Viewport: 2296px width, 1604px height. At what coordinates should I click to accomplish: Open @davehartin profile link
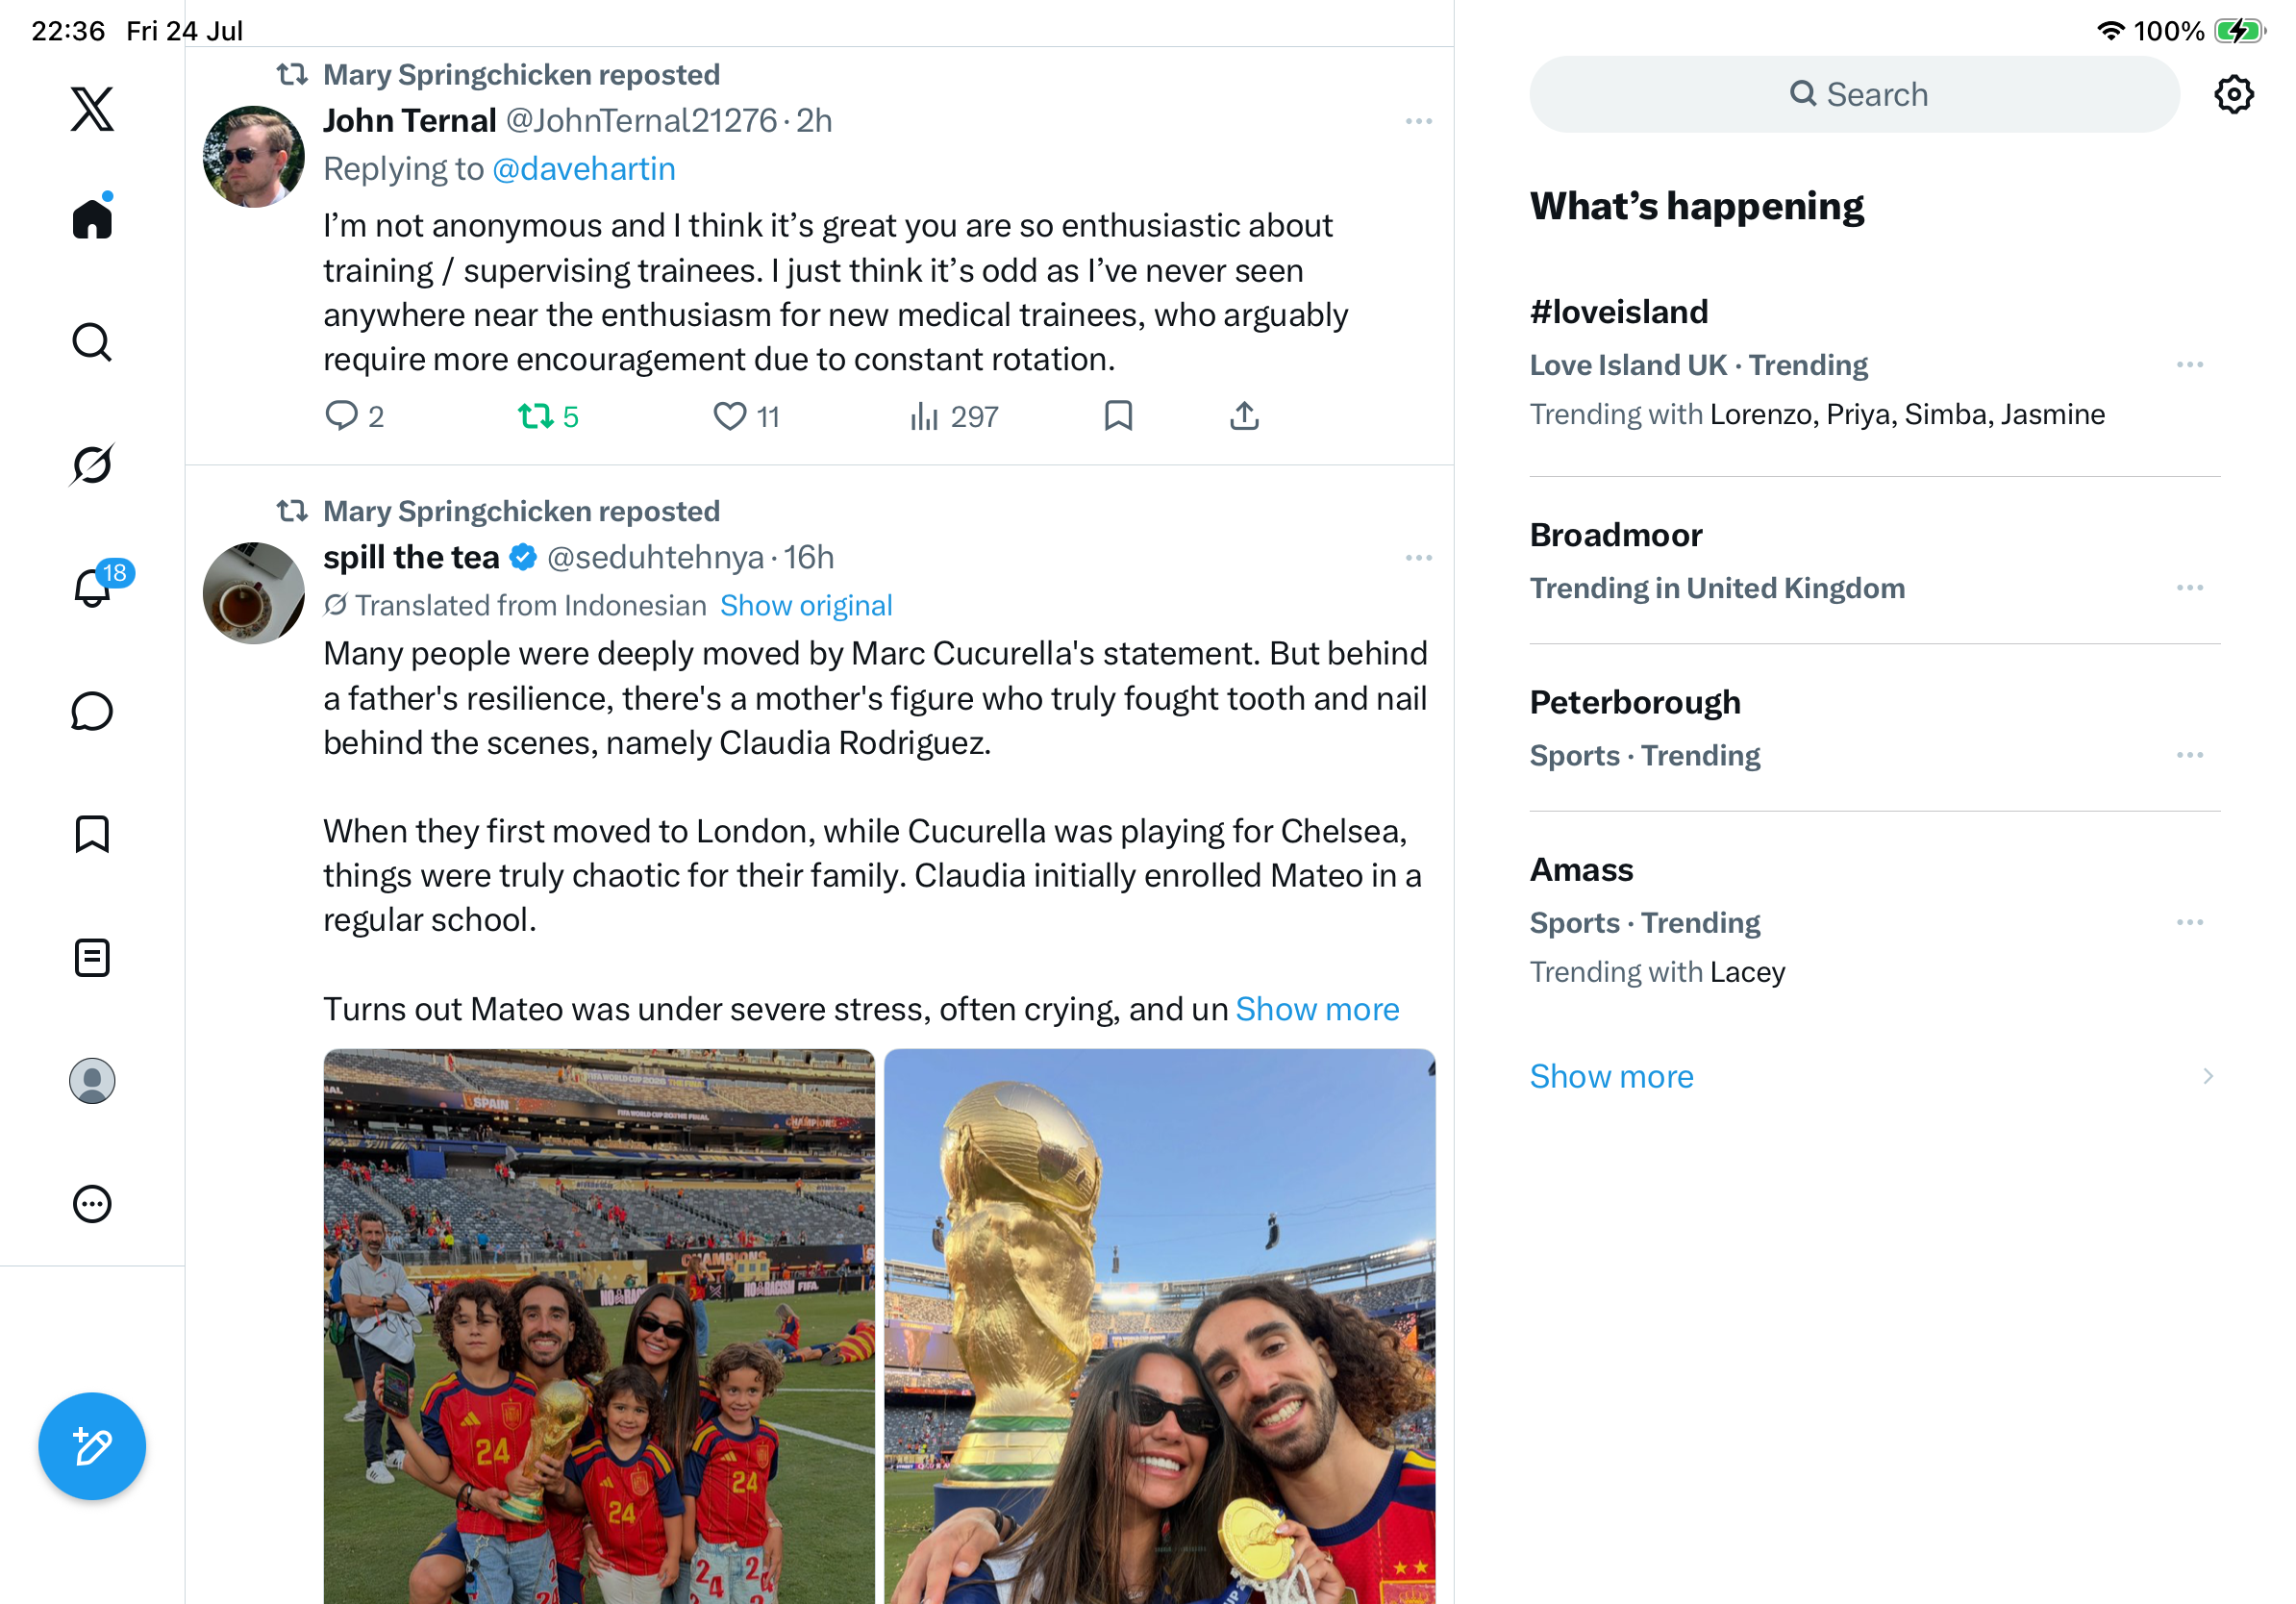coord(584,168)
